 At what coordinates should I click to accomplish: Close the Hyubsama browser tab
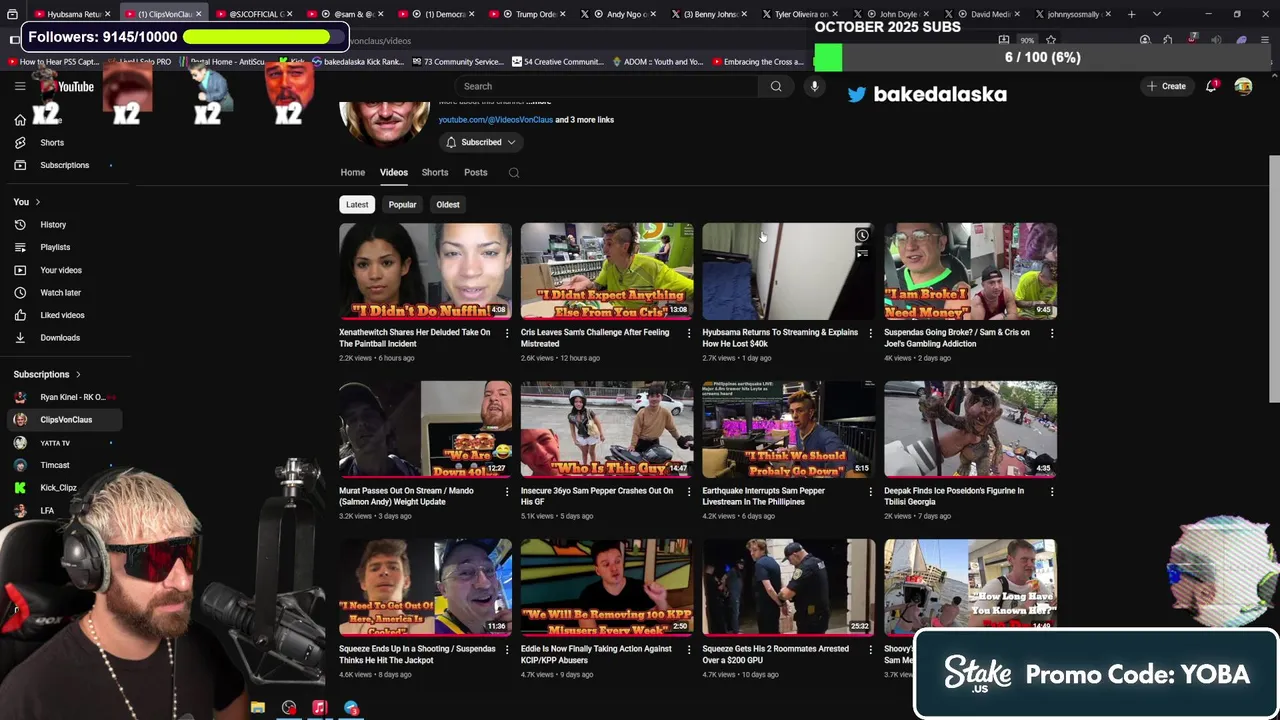click(x=108, y=14)
